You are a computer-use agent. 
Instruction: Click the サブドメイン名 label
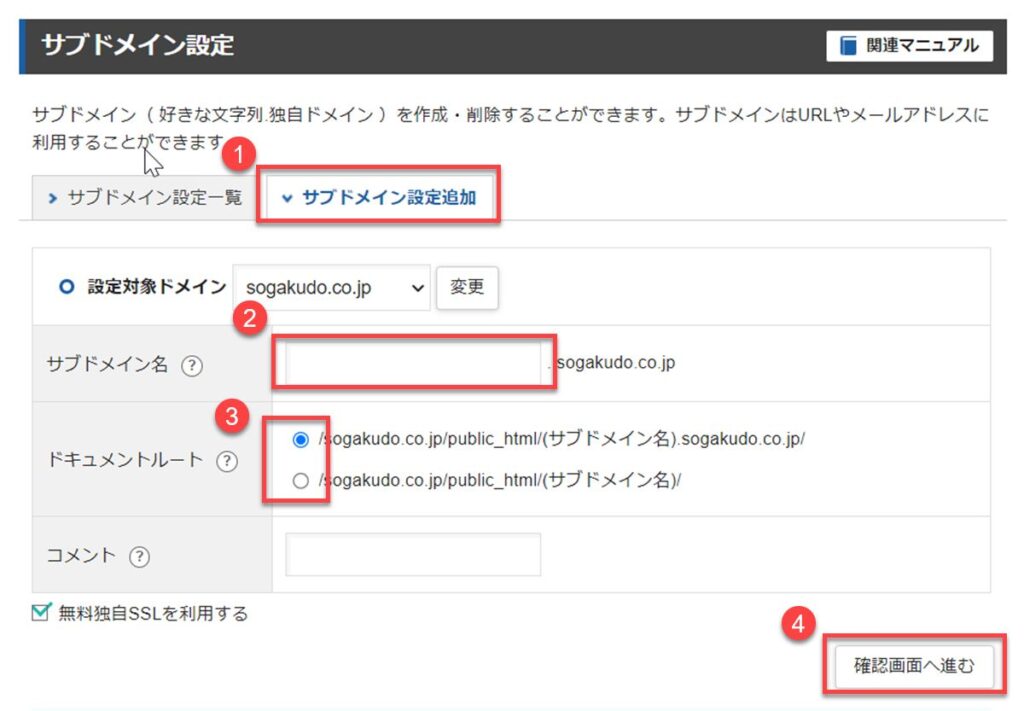tap(107, 364)
